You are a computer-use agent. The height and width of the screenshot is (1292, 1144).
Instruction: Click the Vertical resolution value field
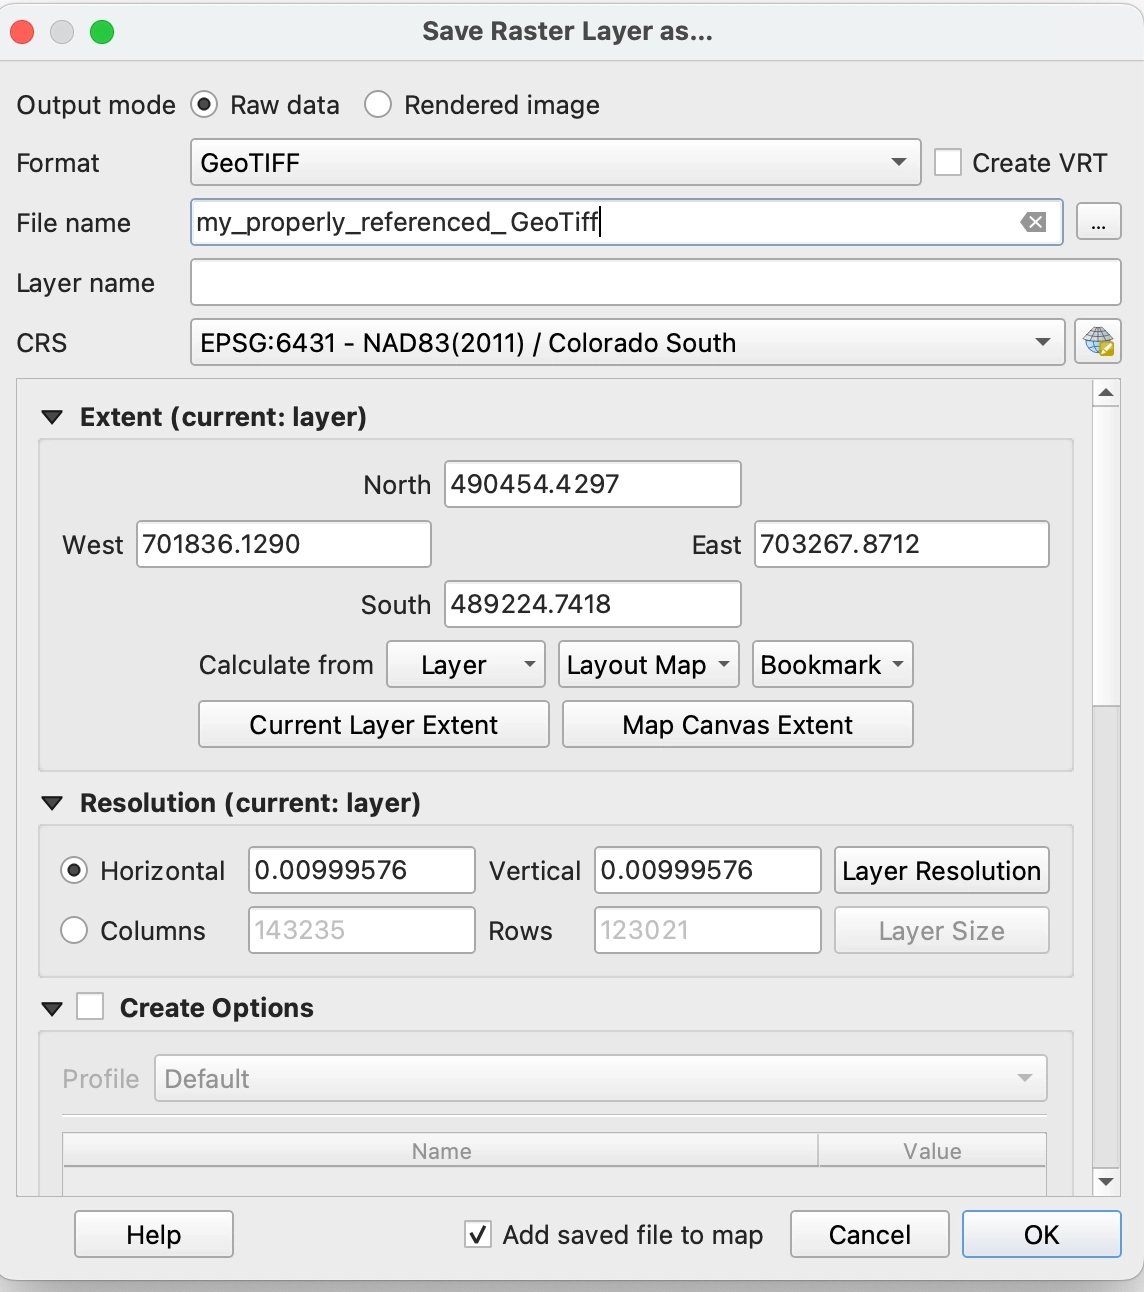(x=708, y=870)
